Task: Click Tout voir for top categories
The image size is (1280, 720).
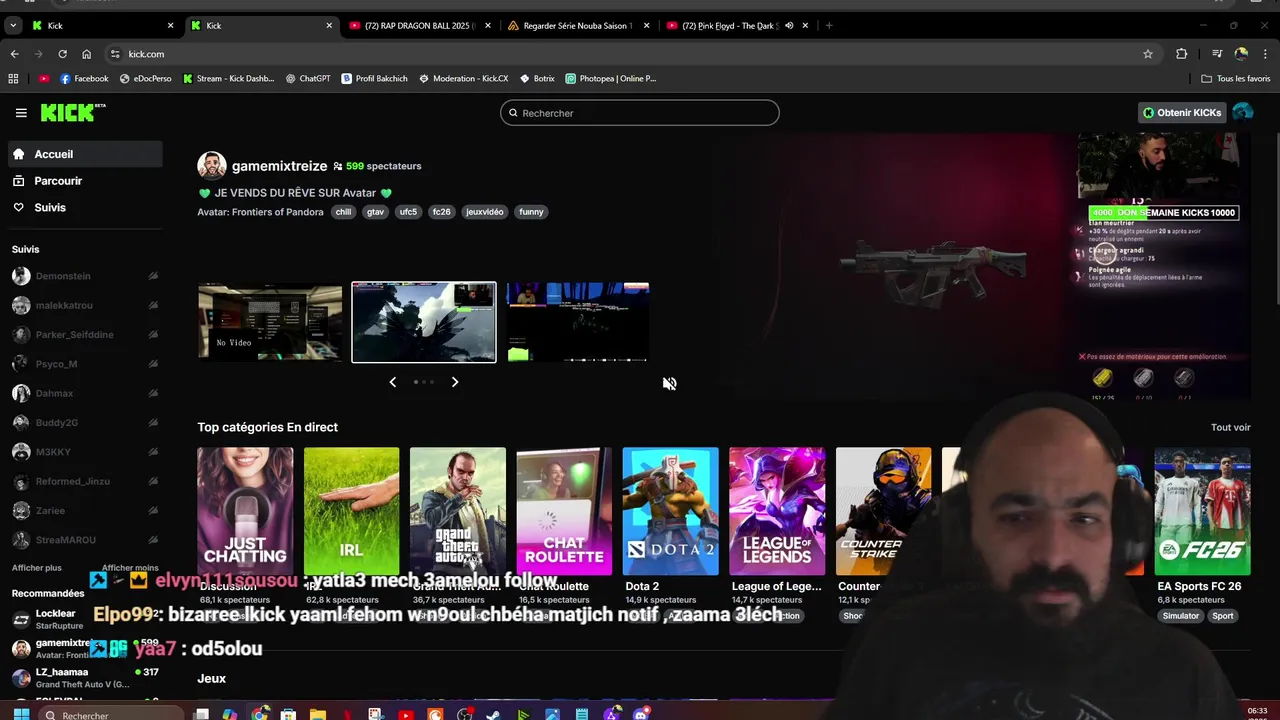Action: [1230, 427]
